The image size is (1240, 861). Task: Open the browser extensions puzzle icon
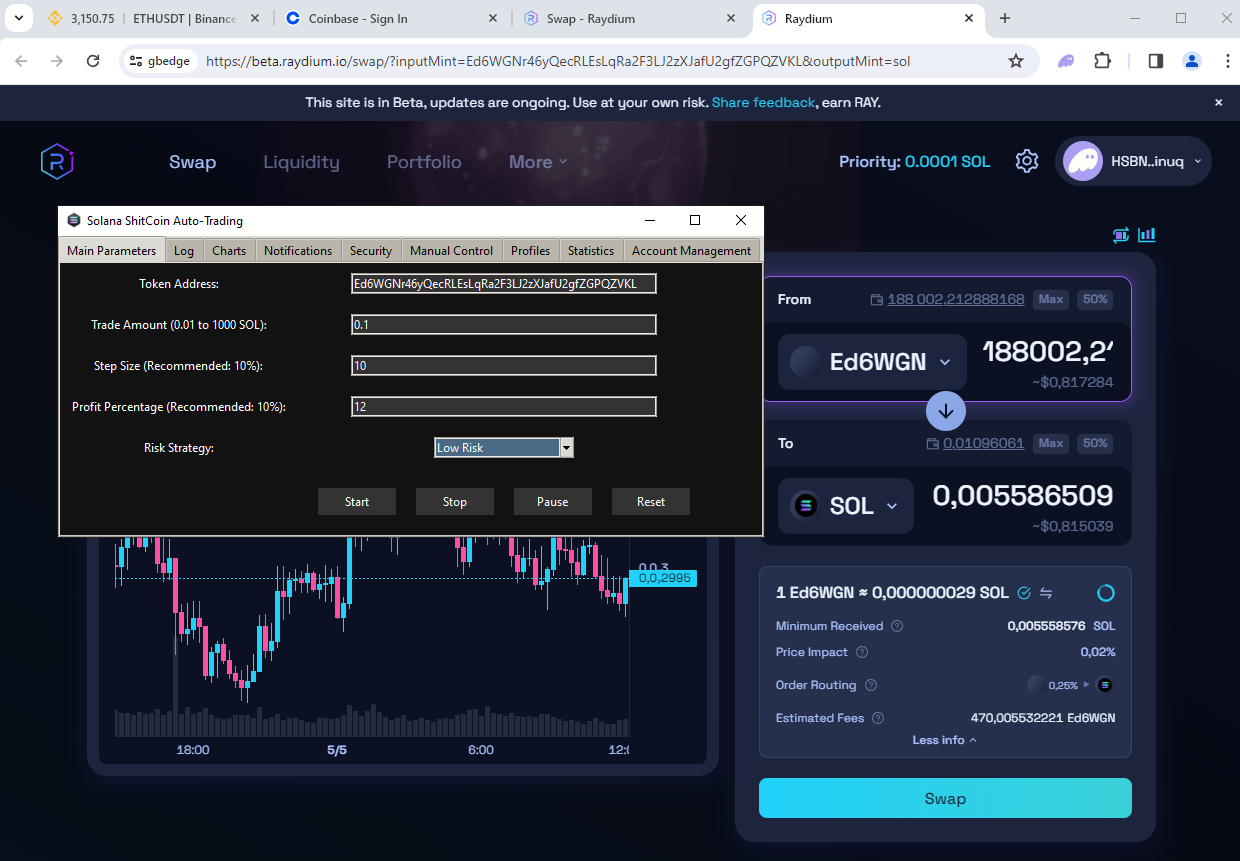pos(1102,61)
